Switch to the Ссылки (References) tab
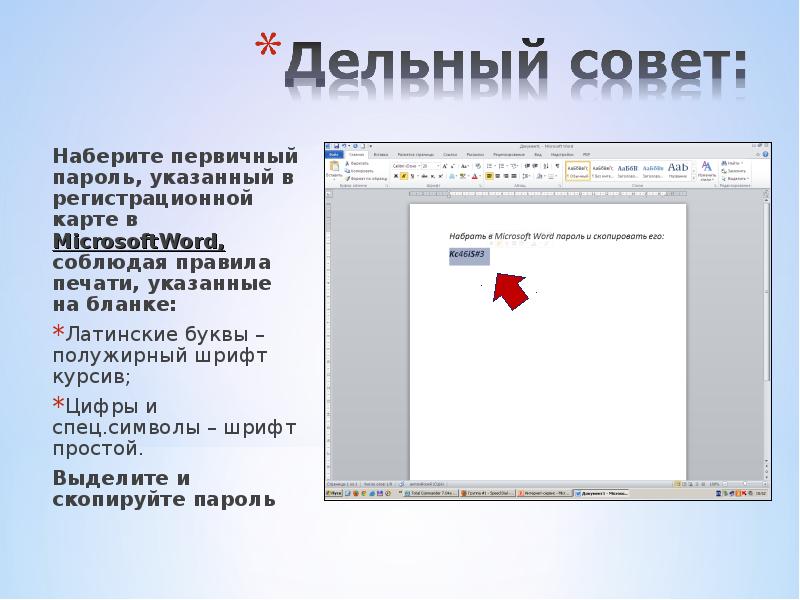 point(450,155)
